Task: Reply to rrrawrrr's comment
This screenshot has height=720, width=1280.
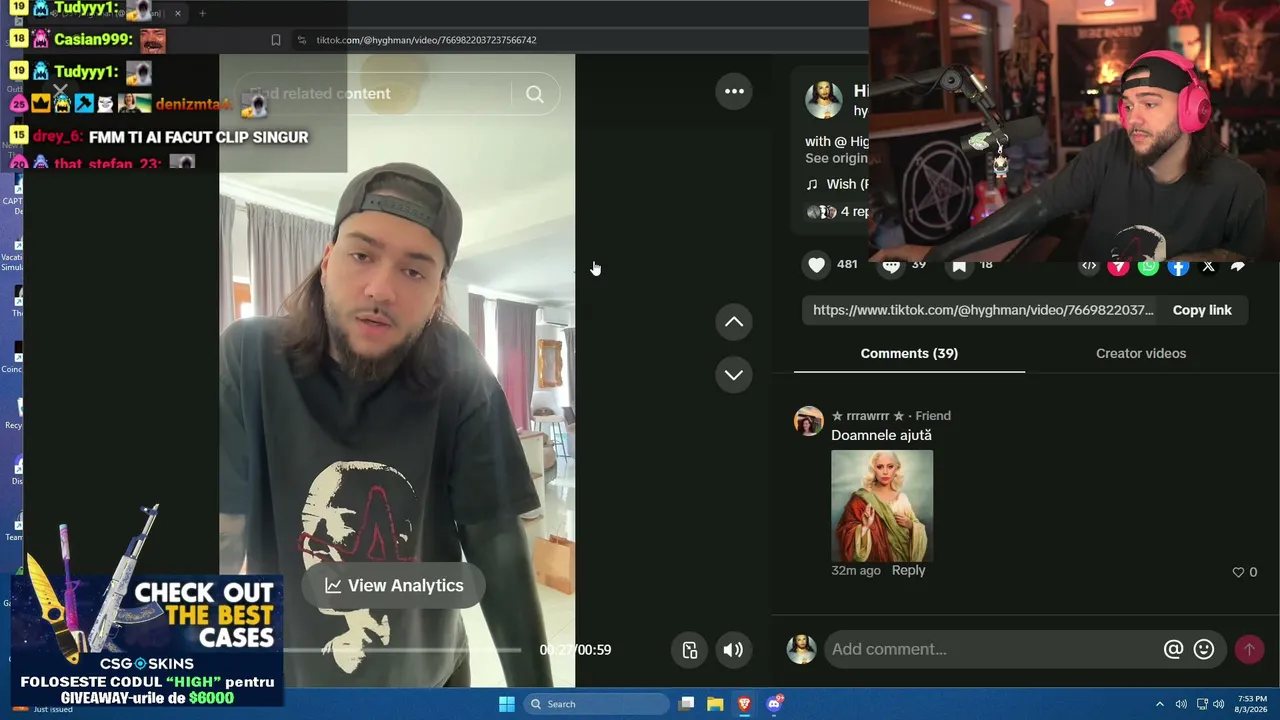Action: (x=908, y=570)
